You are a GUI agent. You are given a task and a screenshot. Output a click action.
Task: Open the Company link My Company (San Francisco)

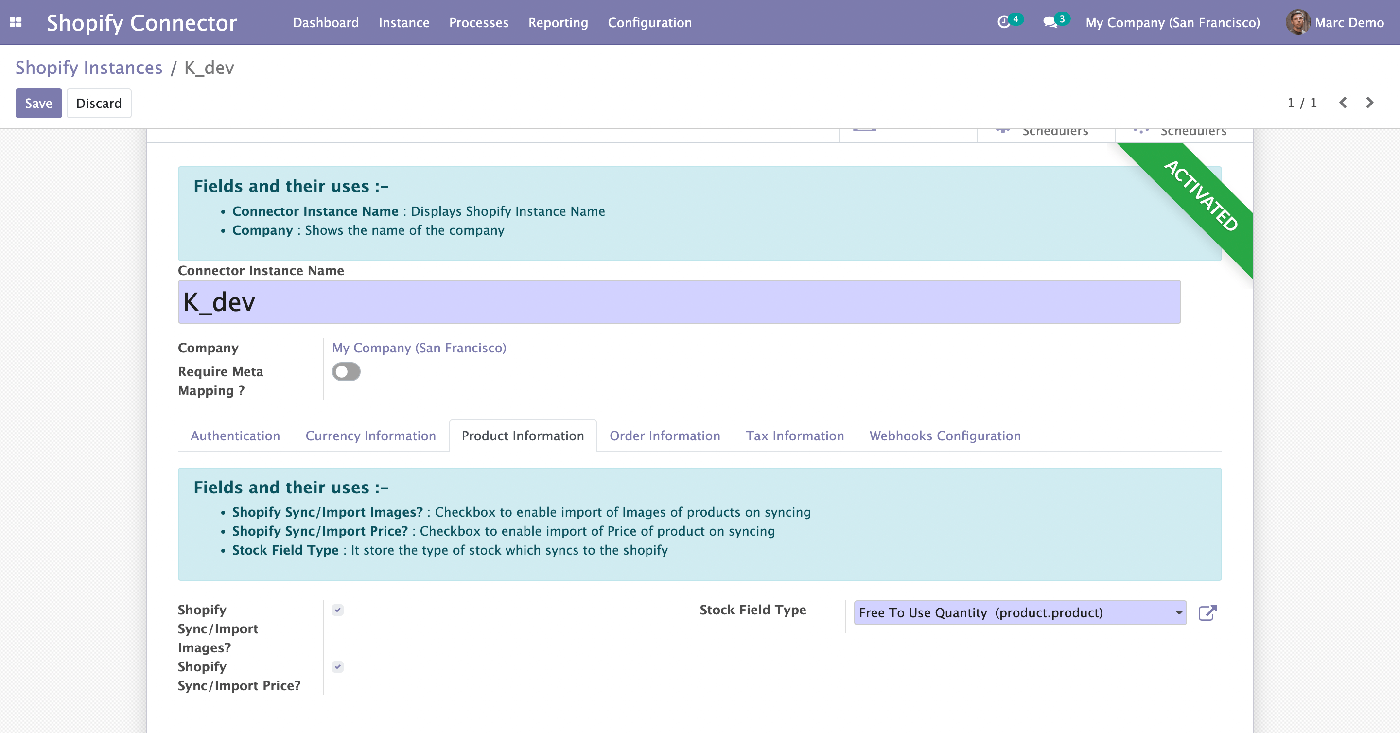(419, 348)
